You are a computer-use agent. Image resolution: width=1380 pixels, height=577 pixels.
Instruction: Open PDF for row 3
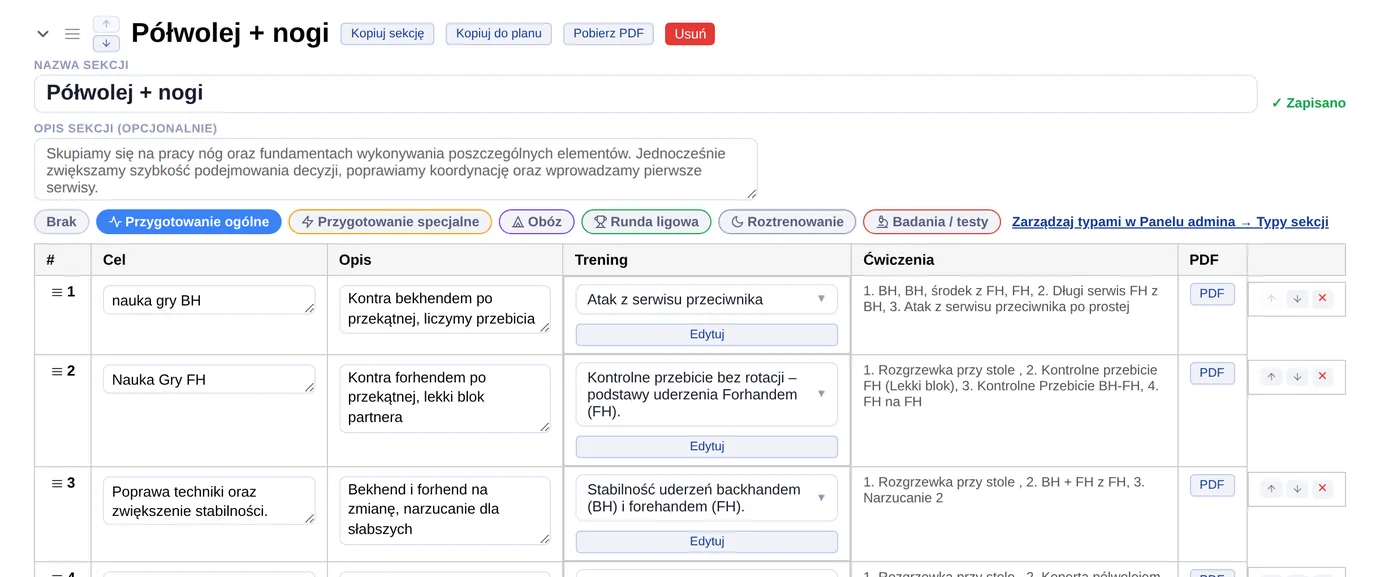[1212, 485]
